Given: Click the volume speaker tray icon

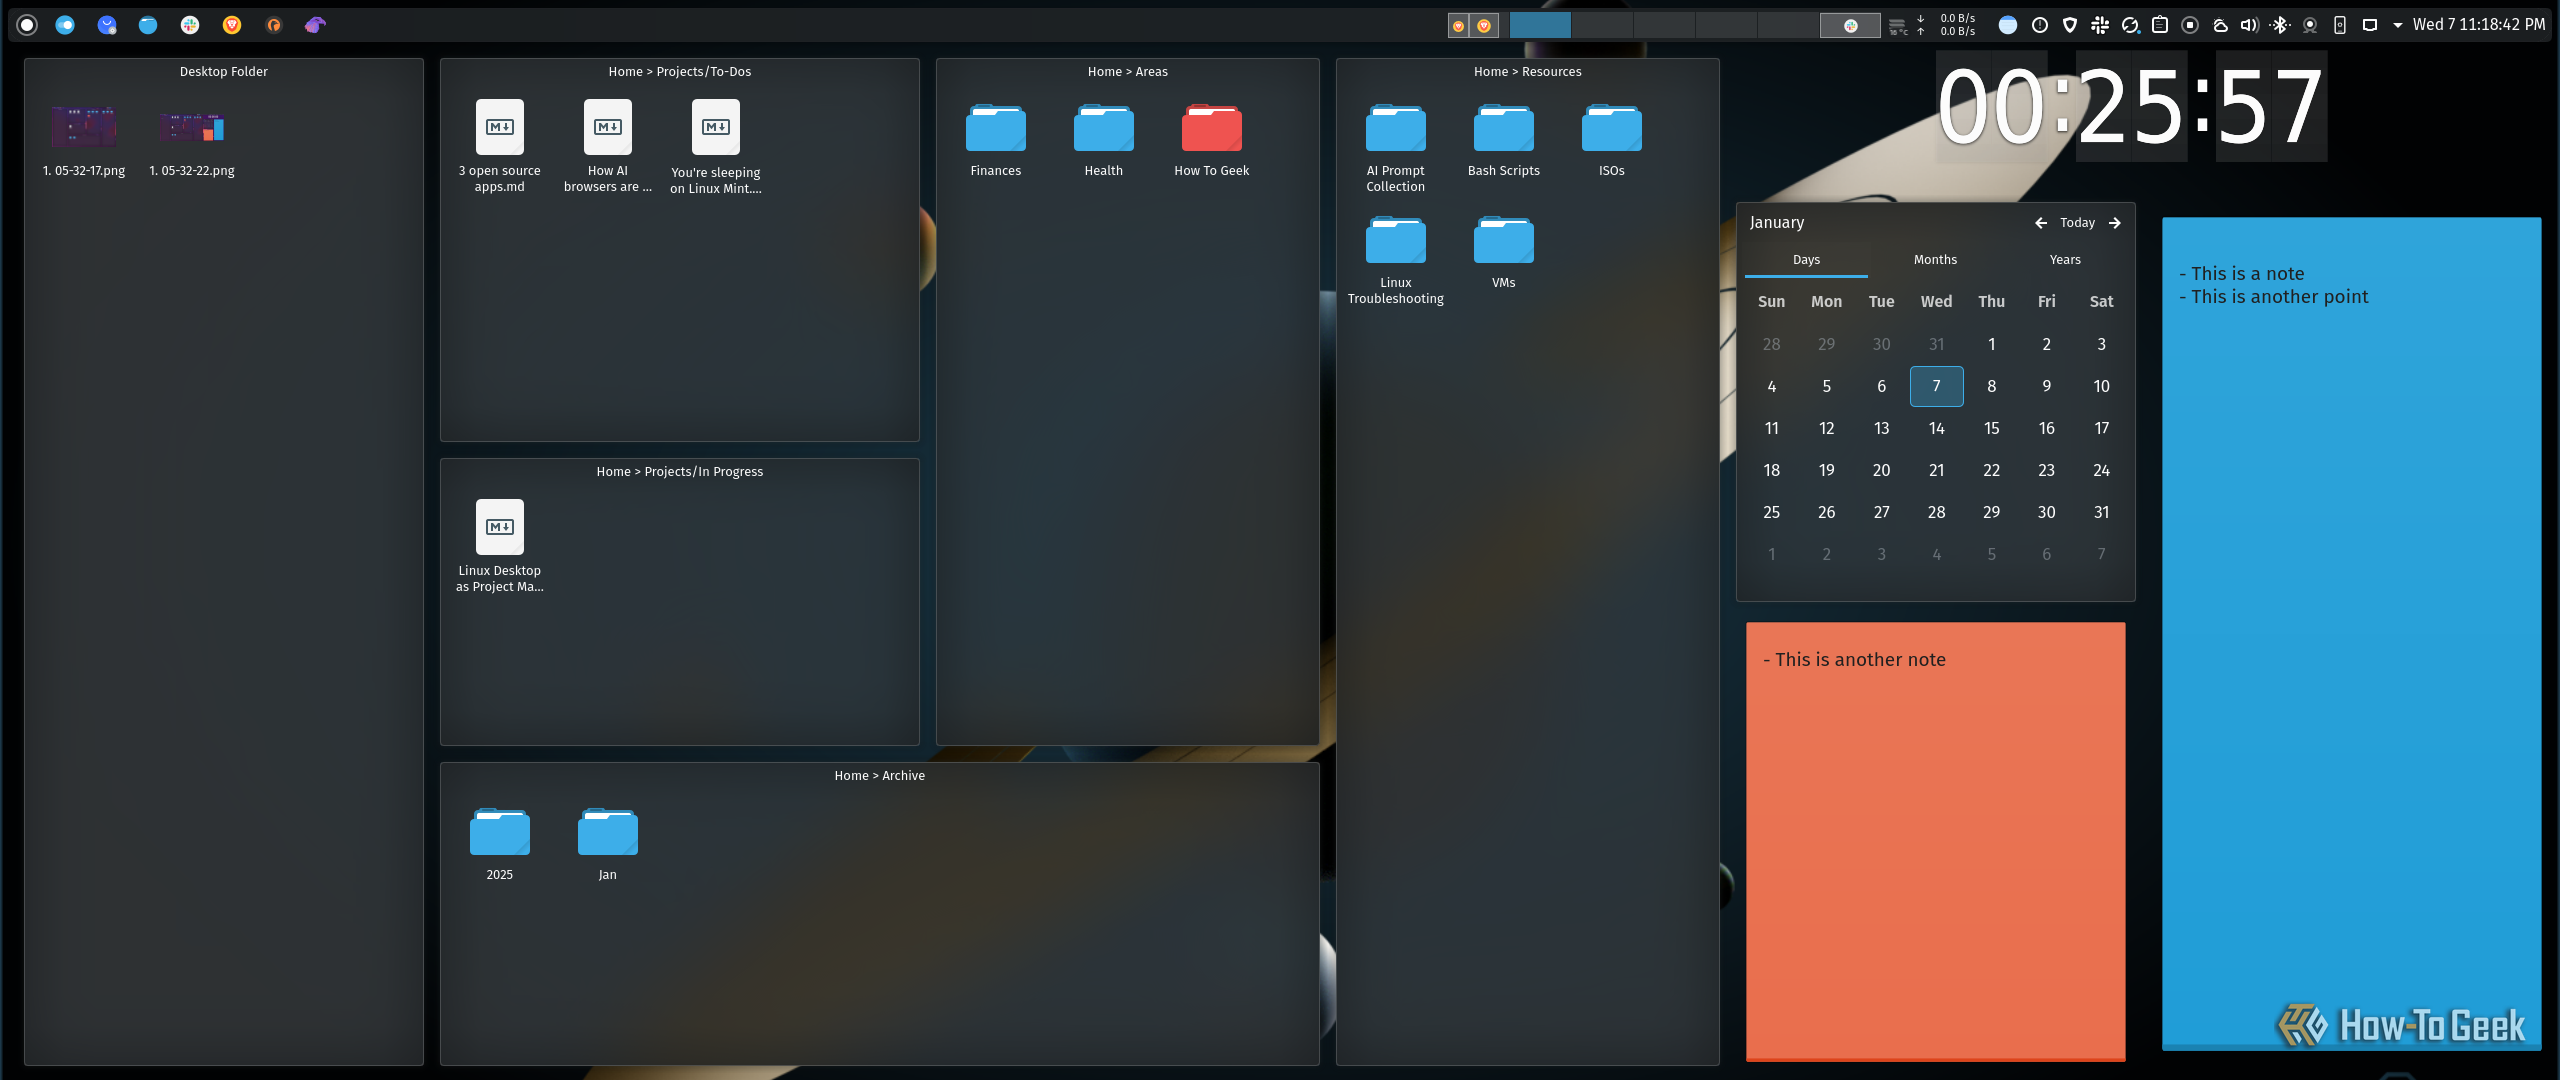Looking at the screenshot, I should 2250,25.
